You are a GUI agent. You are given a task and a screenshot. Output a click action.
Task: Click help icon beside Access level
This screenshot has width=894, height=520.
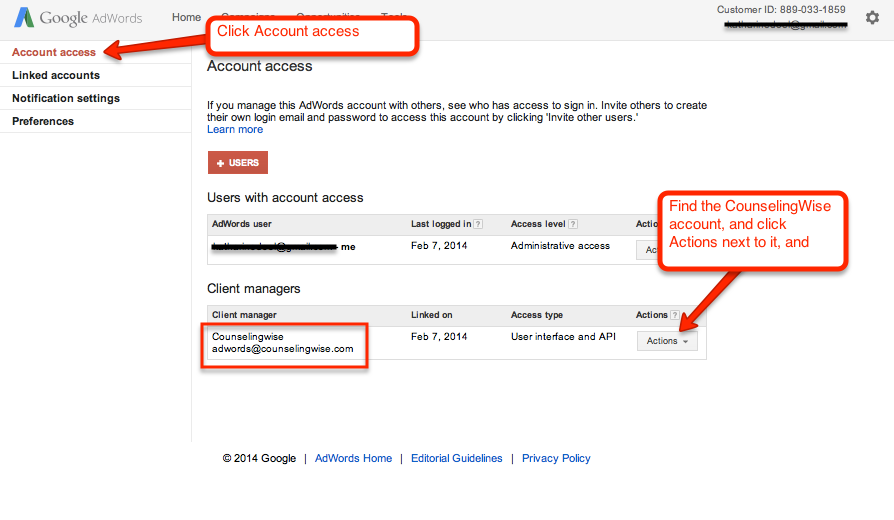click(573, 224)
